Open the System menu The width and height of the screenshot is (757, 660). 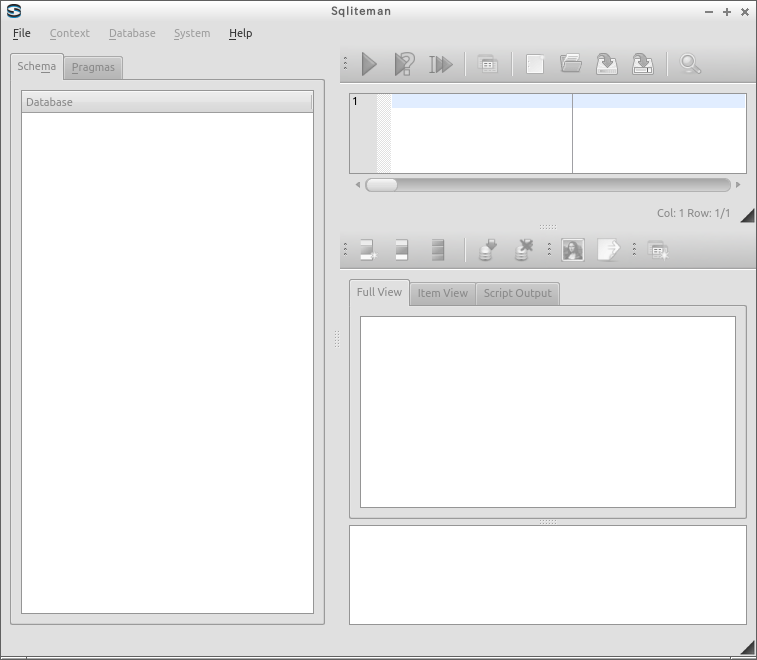[x=192, y=33]
